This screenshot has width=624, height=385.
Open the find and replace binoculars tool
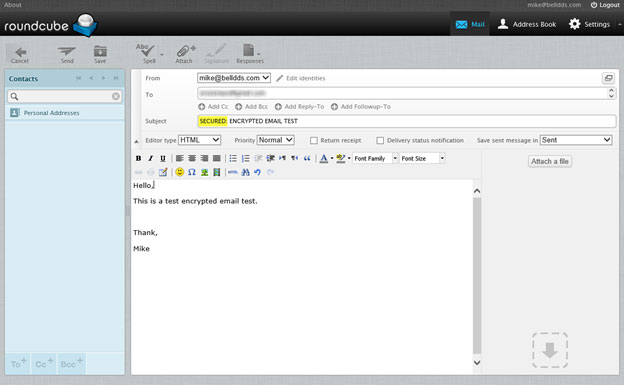245,172
